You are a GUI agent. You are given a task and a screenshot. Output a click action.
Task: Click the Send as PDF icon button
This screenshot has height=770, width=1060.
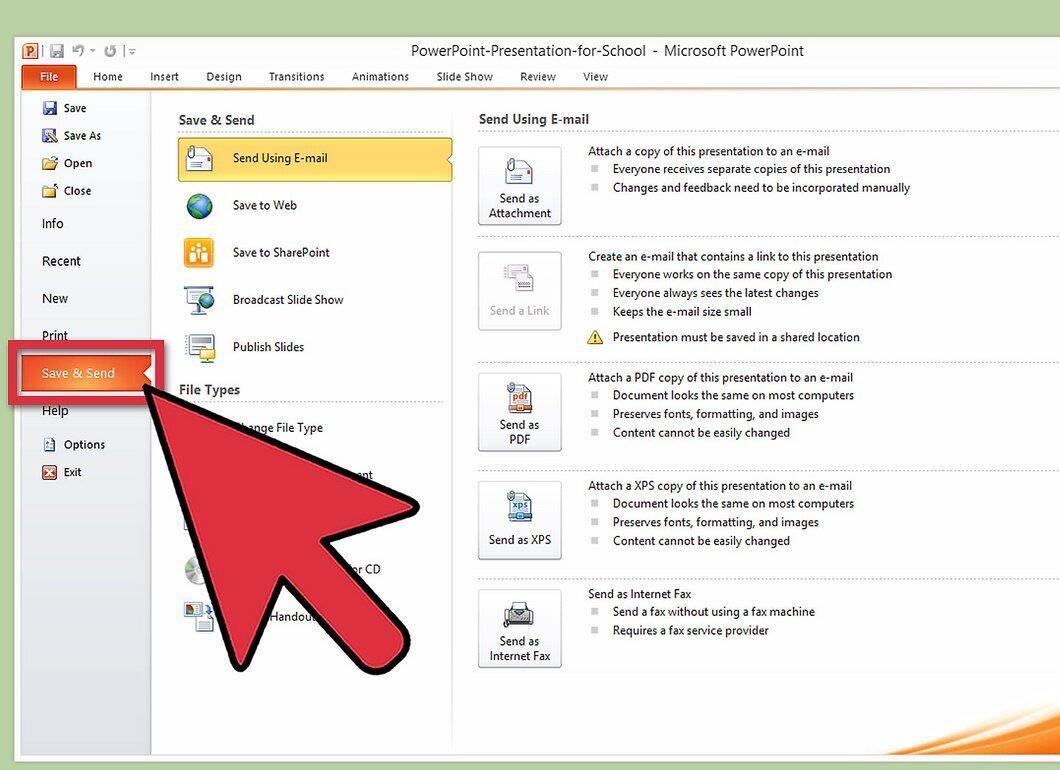pos(519,412)
